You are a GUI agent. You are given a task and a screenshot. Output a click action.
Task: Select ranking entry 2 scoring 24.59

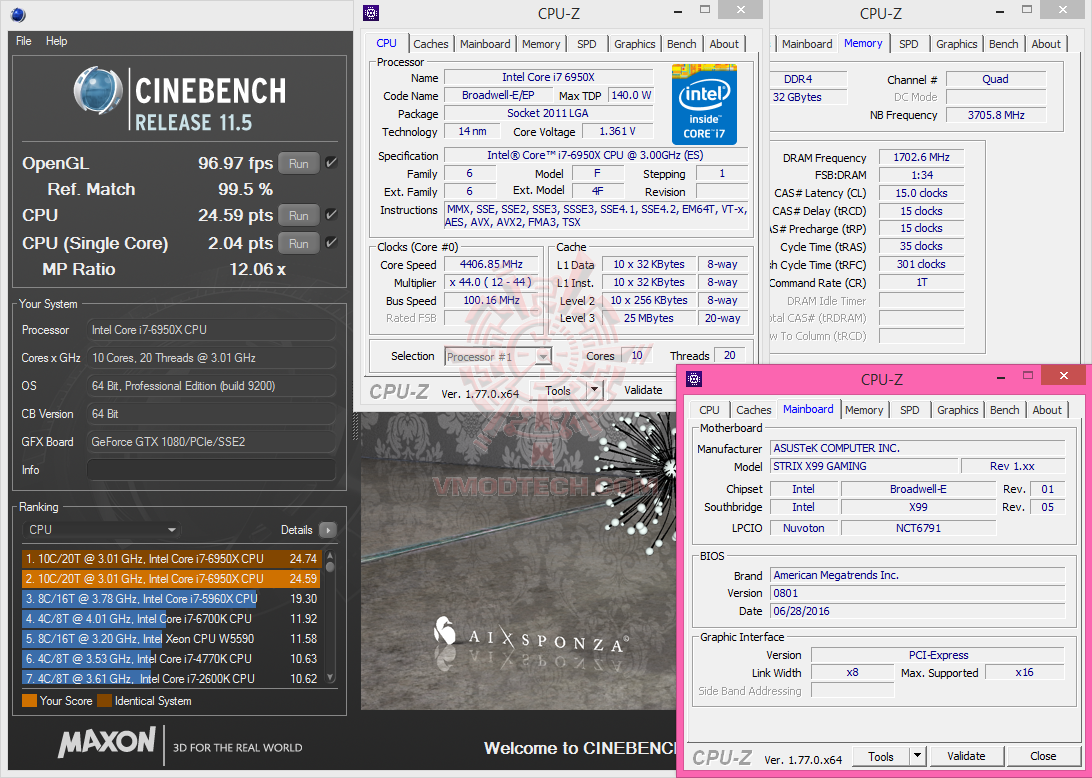pos(171,579)
